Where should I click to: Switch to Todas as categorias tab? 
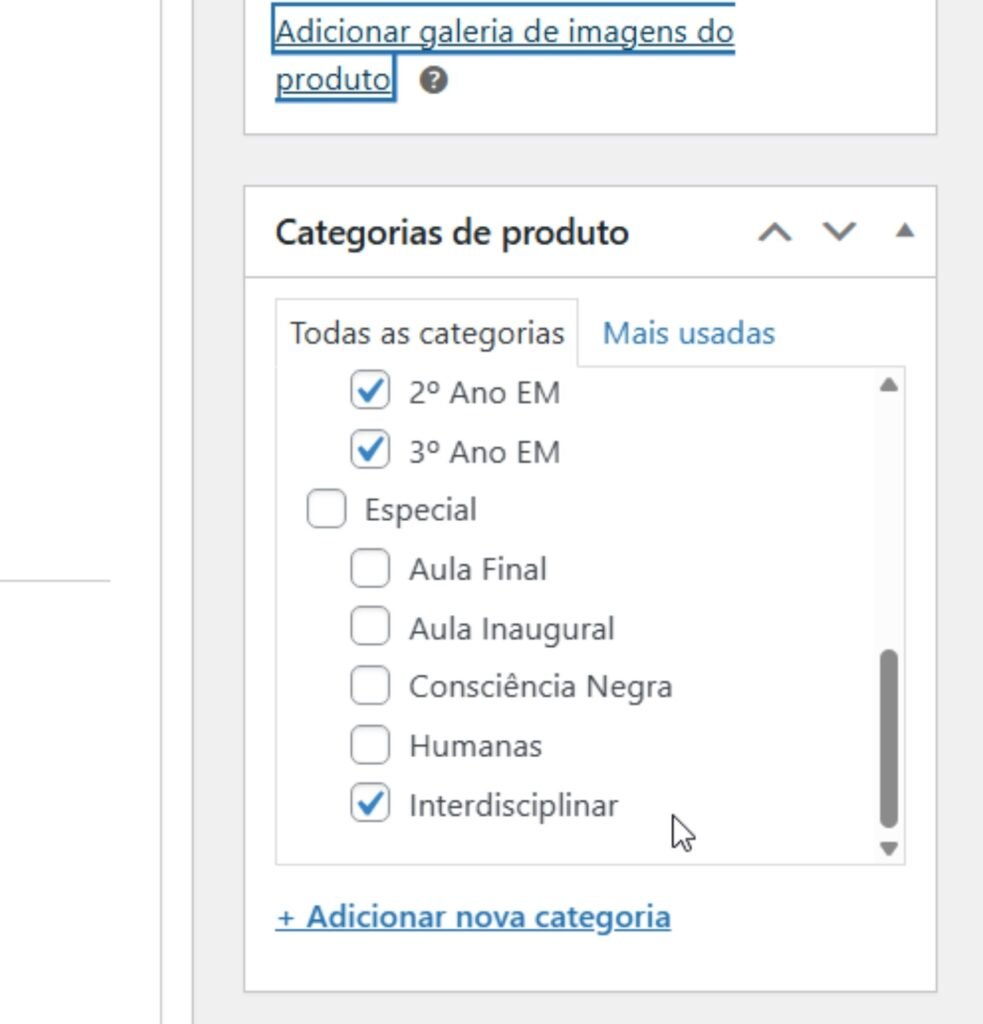tap(427, 333)
